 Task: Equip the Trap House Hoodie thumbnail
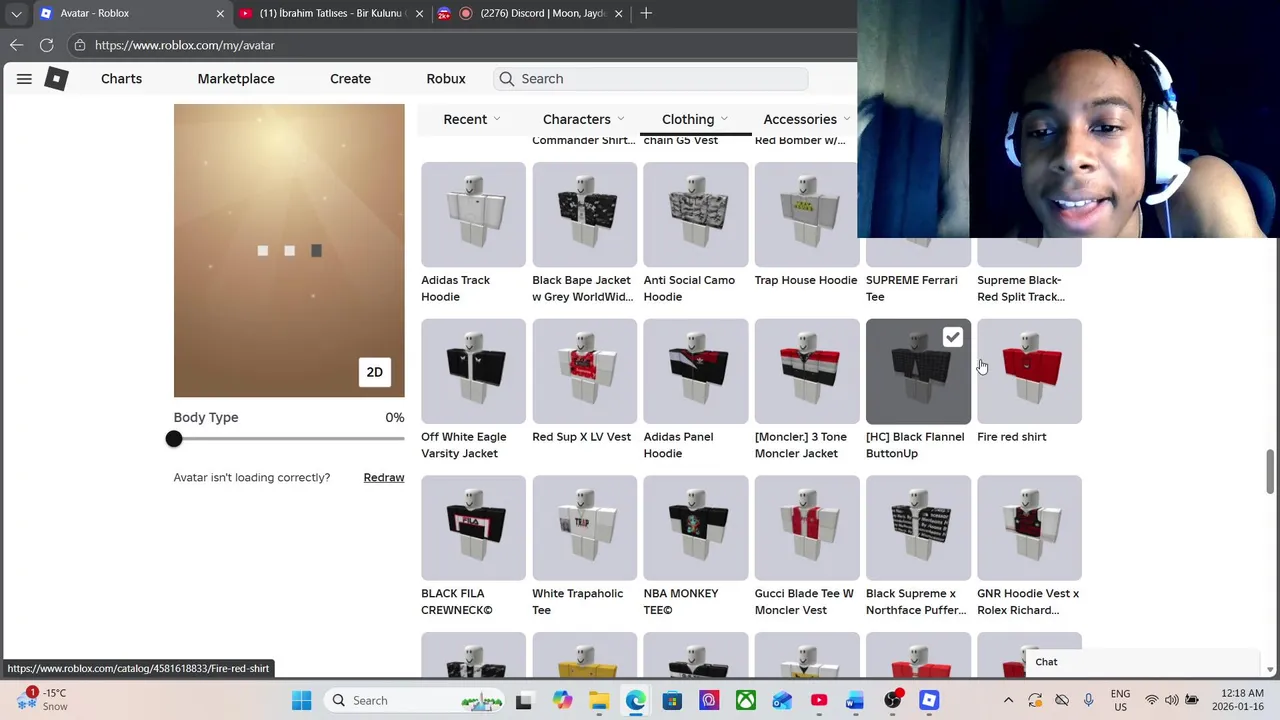coord(806,215)
